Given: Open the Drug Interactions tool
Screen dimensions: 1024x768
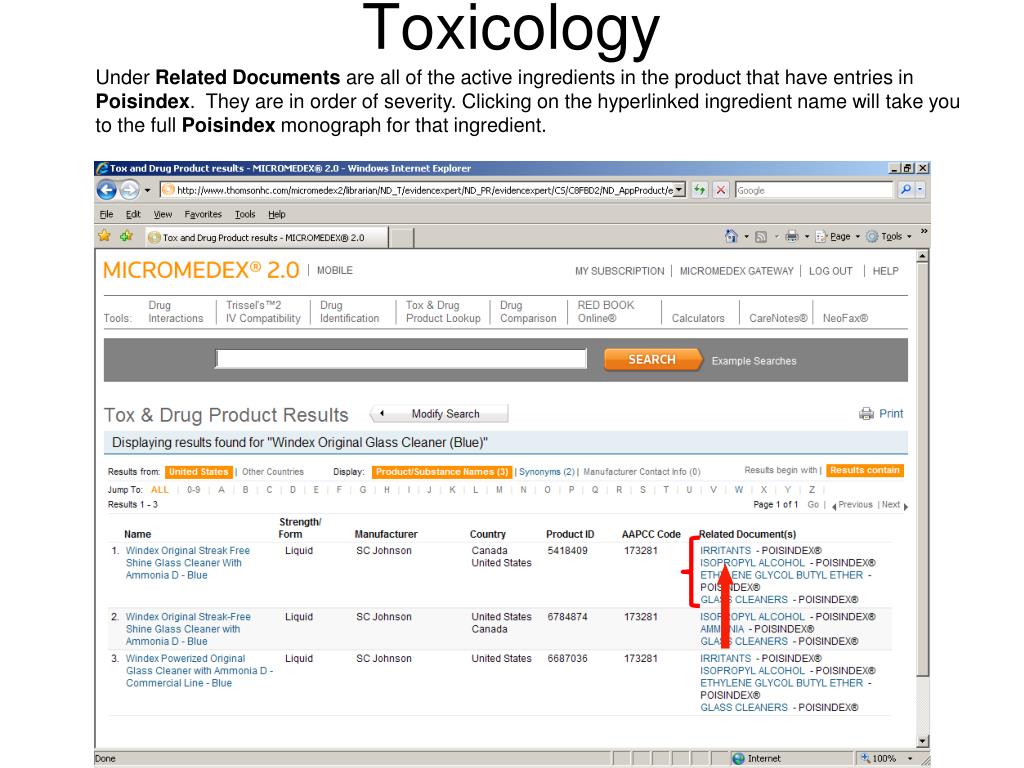Looking at the screenshot, I should 176,312.
